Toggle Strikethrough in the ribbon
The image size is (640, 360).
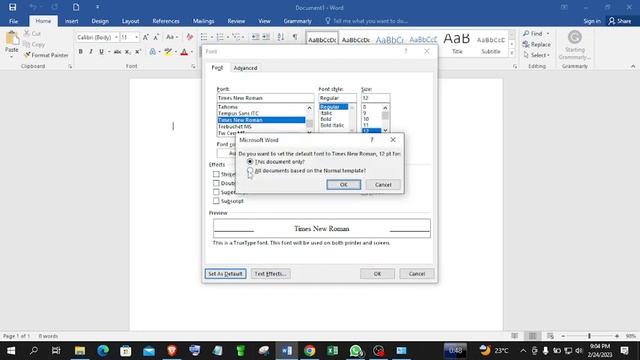(118, 52)
